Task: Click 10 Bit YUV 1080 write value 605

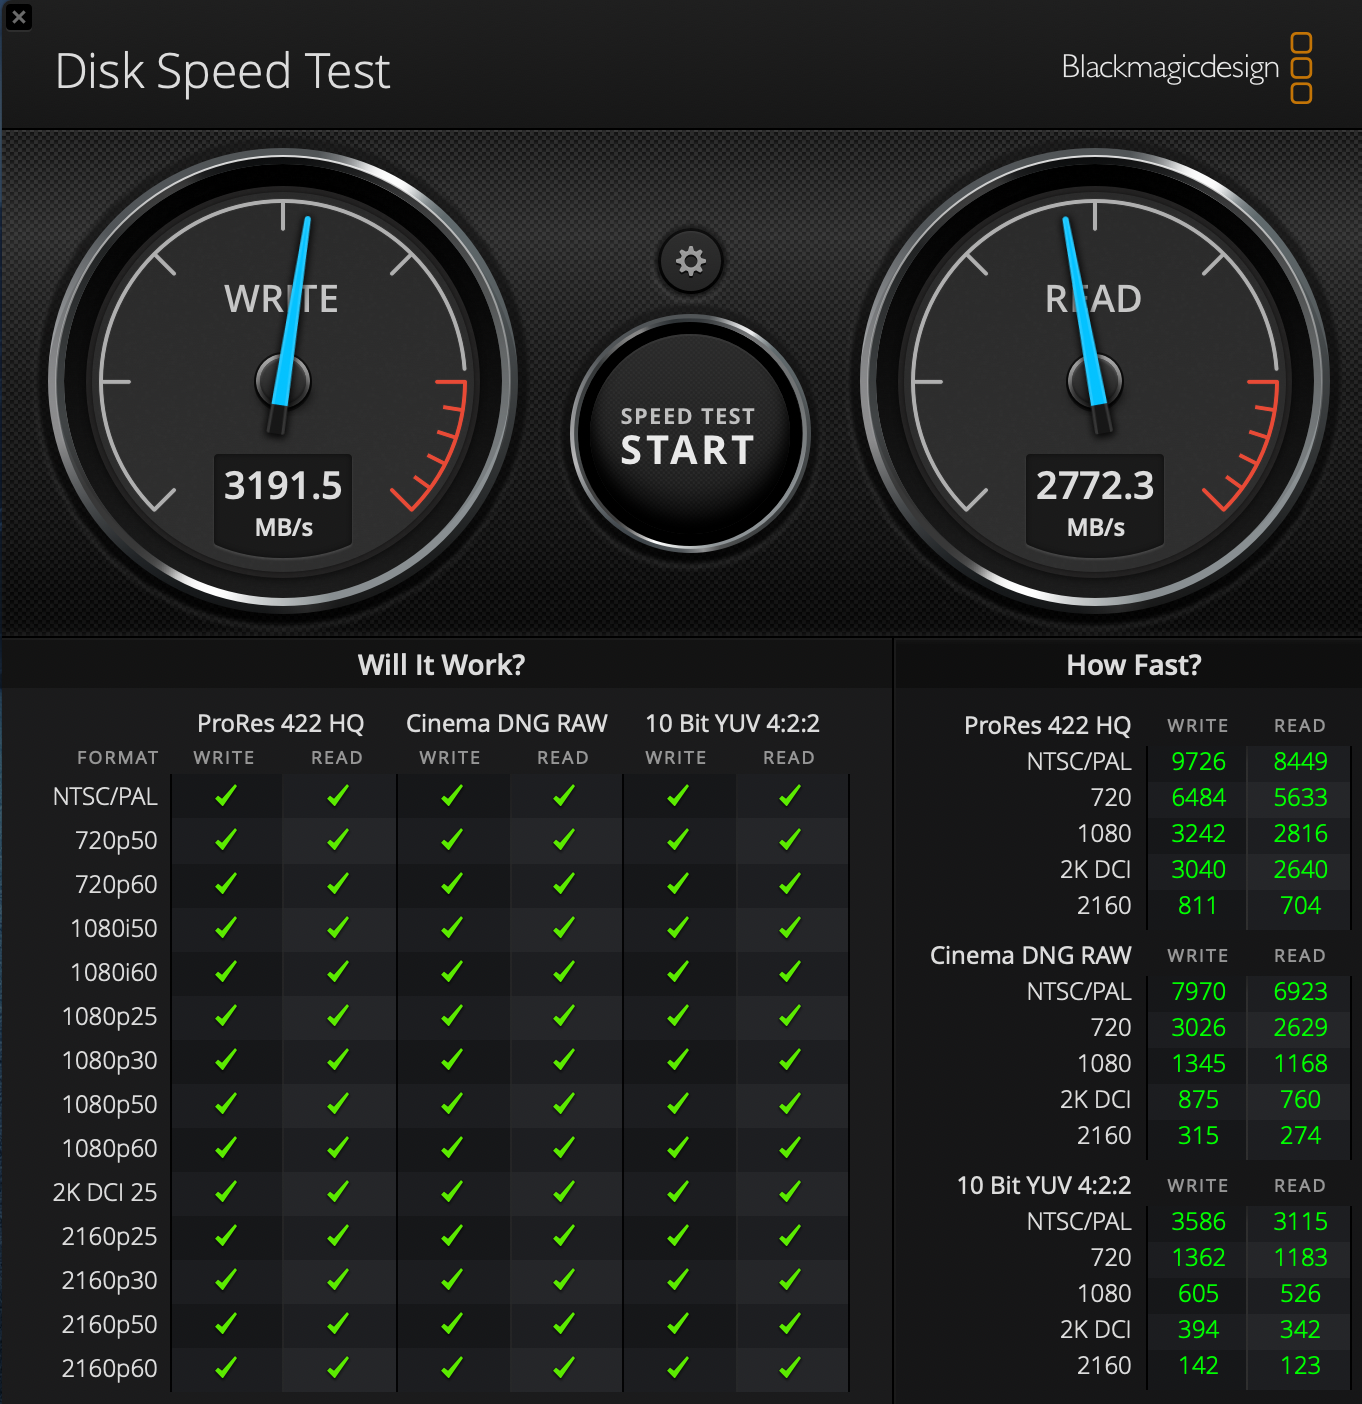Action: coord(1198,1294)
